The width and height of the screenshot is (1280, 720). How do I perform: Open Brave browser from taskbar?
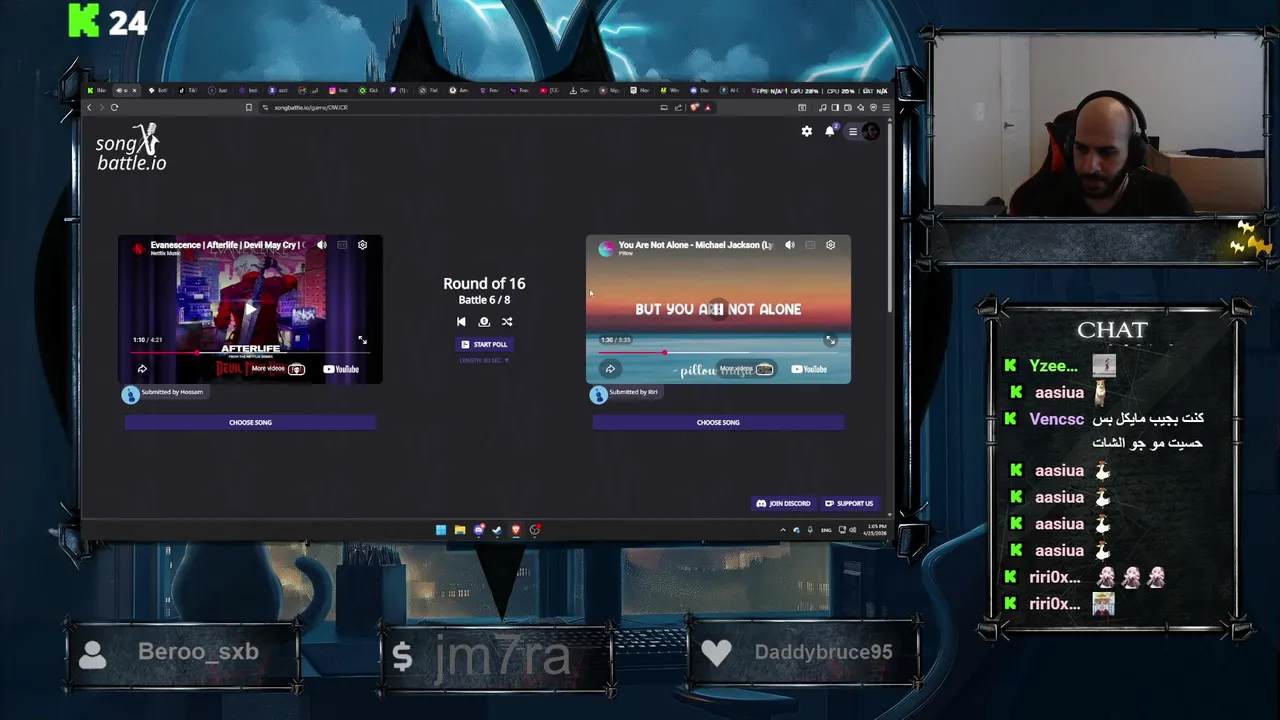[516, 530]
